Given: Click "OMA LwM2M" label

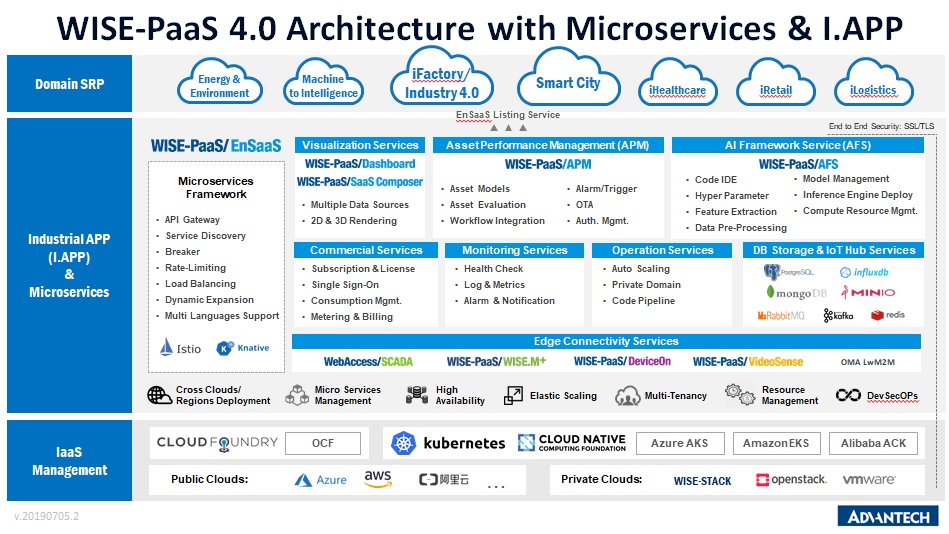Looking at the screenshot, I should click(867, 362).
